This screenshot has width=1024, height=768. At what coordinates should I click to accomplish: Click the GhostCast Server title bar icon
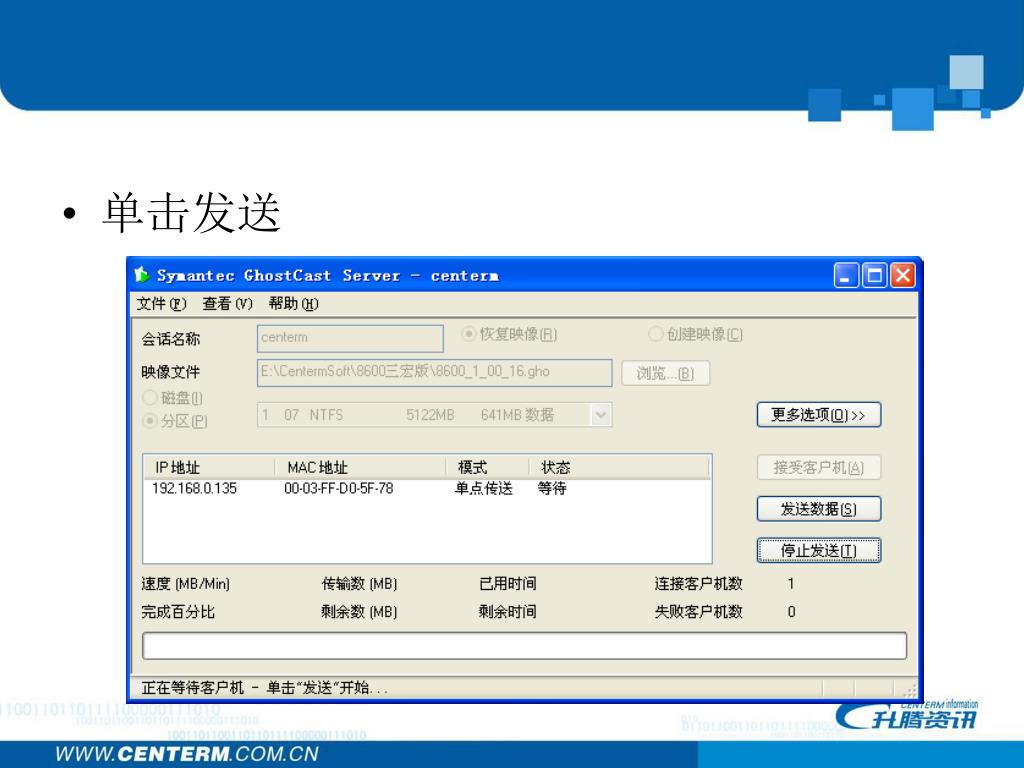[x=142, y=275]
